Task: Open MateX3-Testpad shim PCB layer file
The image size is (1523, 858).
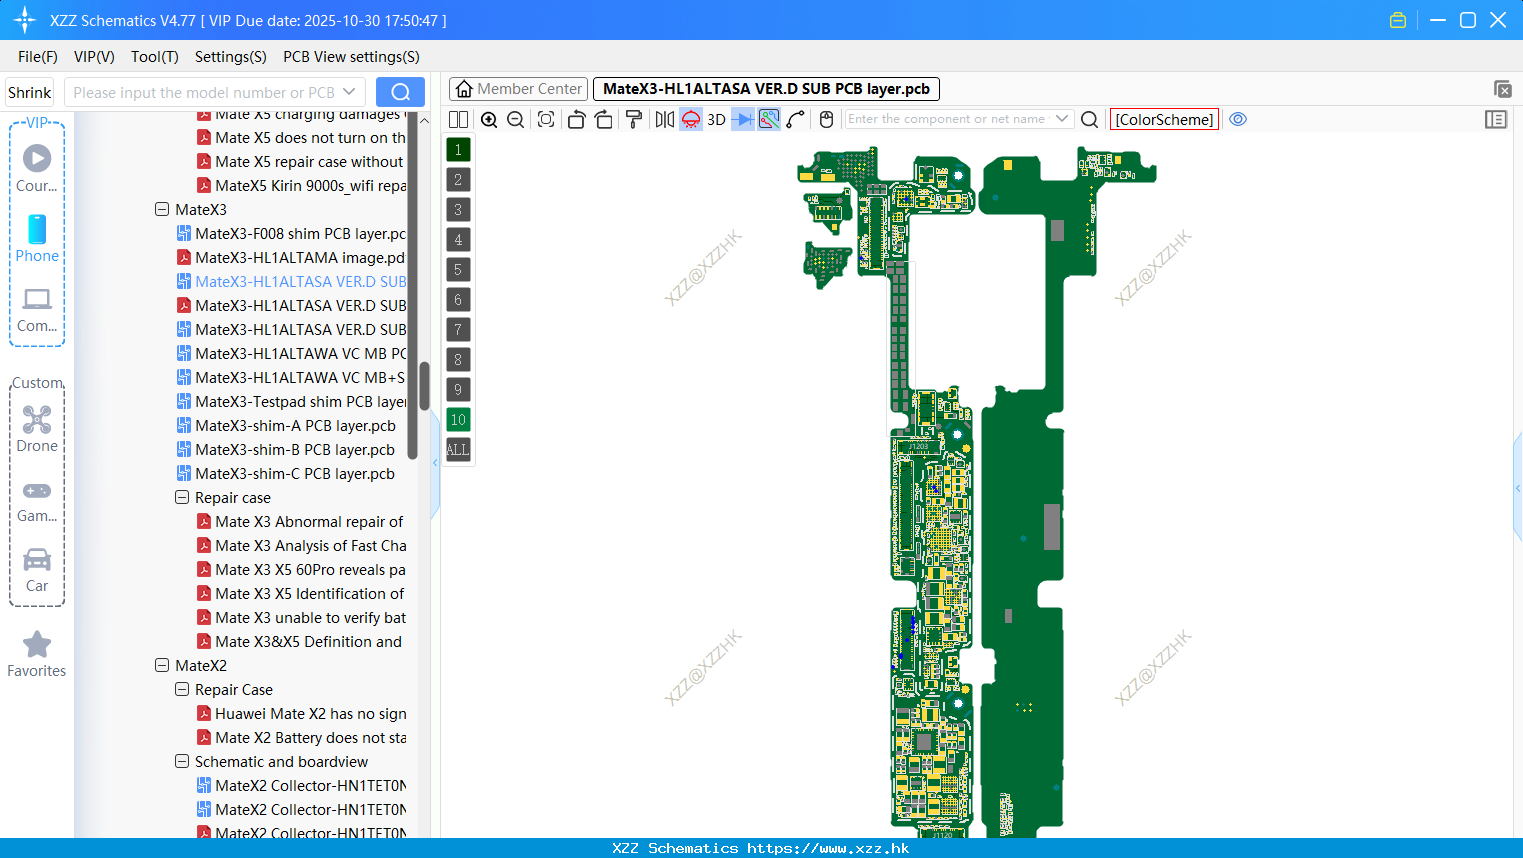Action: pyautogui.click(x=291, y=402)
